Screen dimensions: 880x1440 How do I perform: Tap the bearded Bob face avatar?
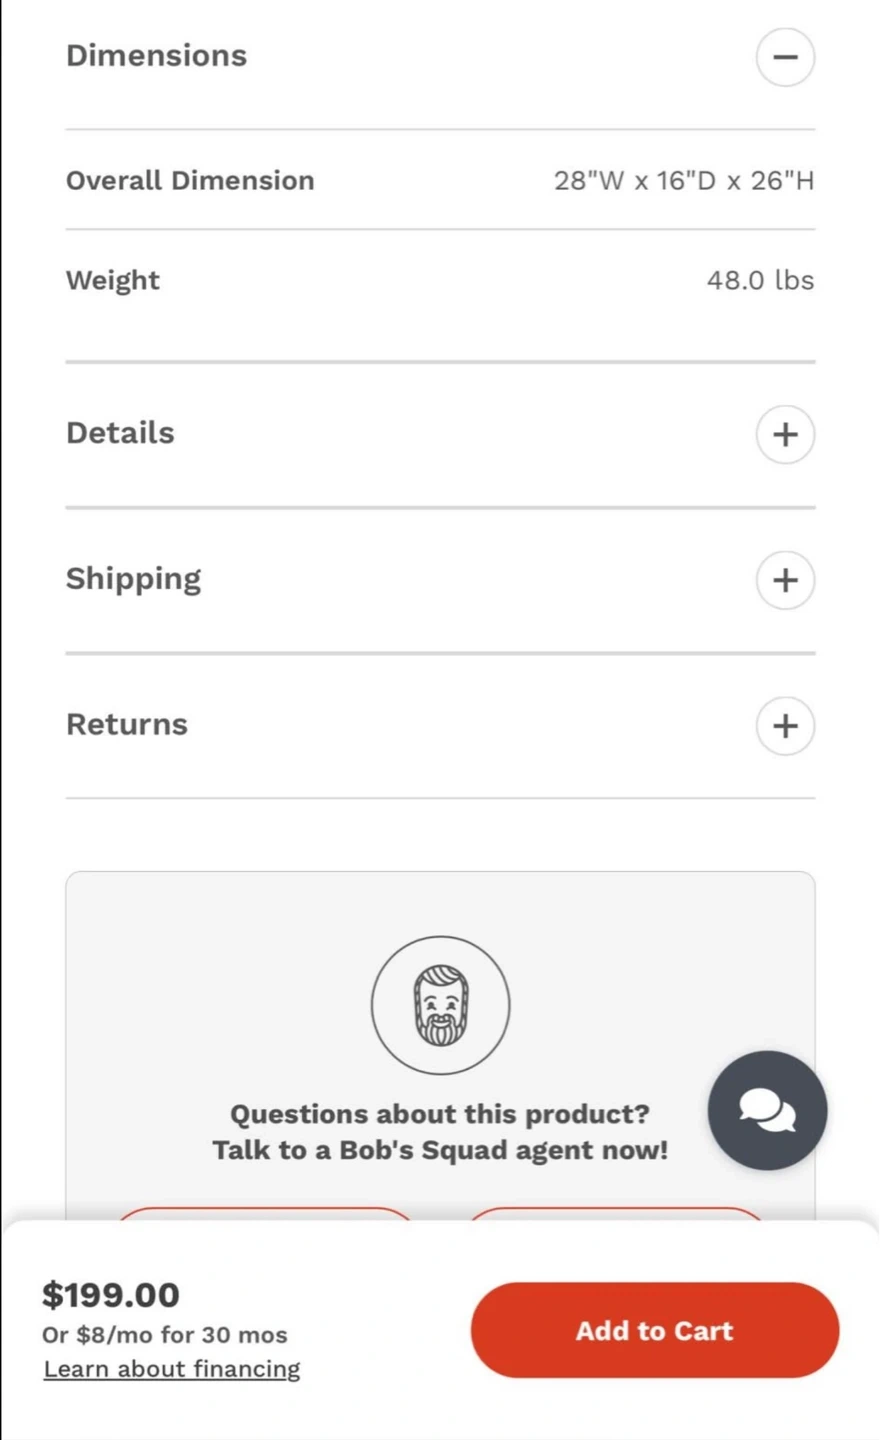point(440,1005)
